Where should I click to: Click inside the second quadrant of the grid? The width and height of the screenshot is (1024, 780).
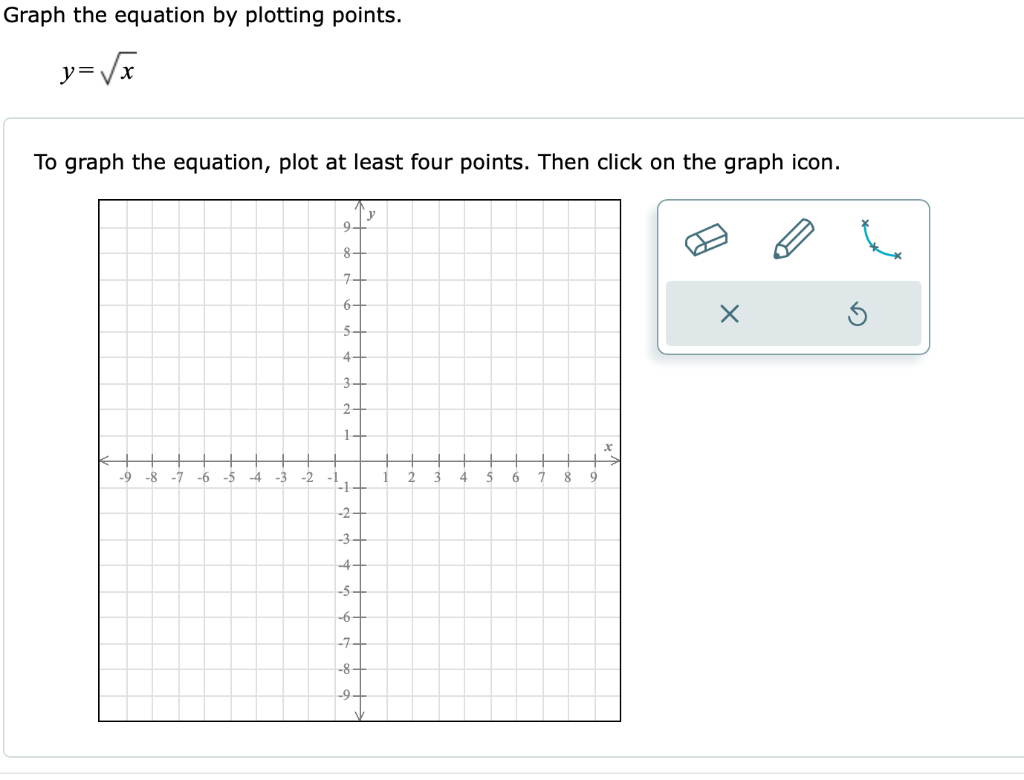[x=230, y=330]
